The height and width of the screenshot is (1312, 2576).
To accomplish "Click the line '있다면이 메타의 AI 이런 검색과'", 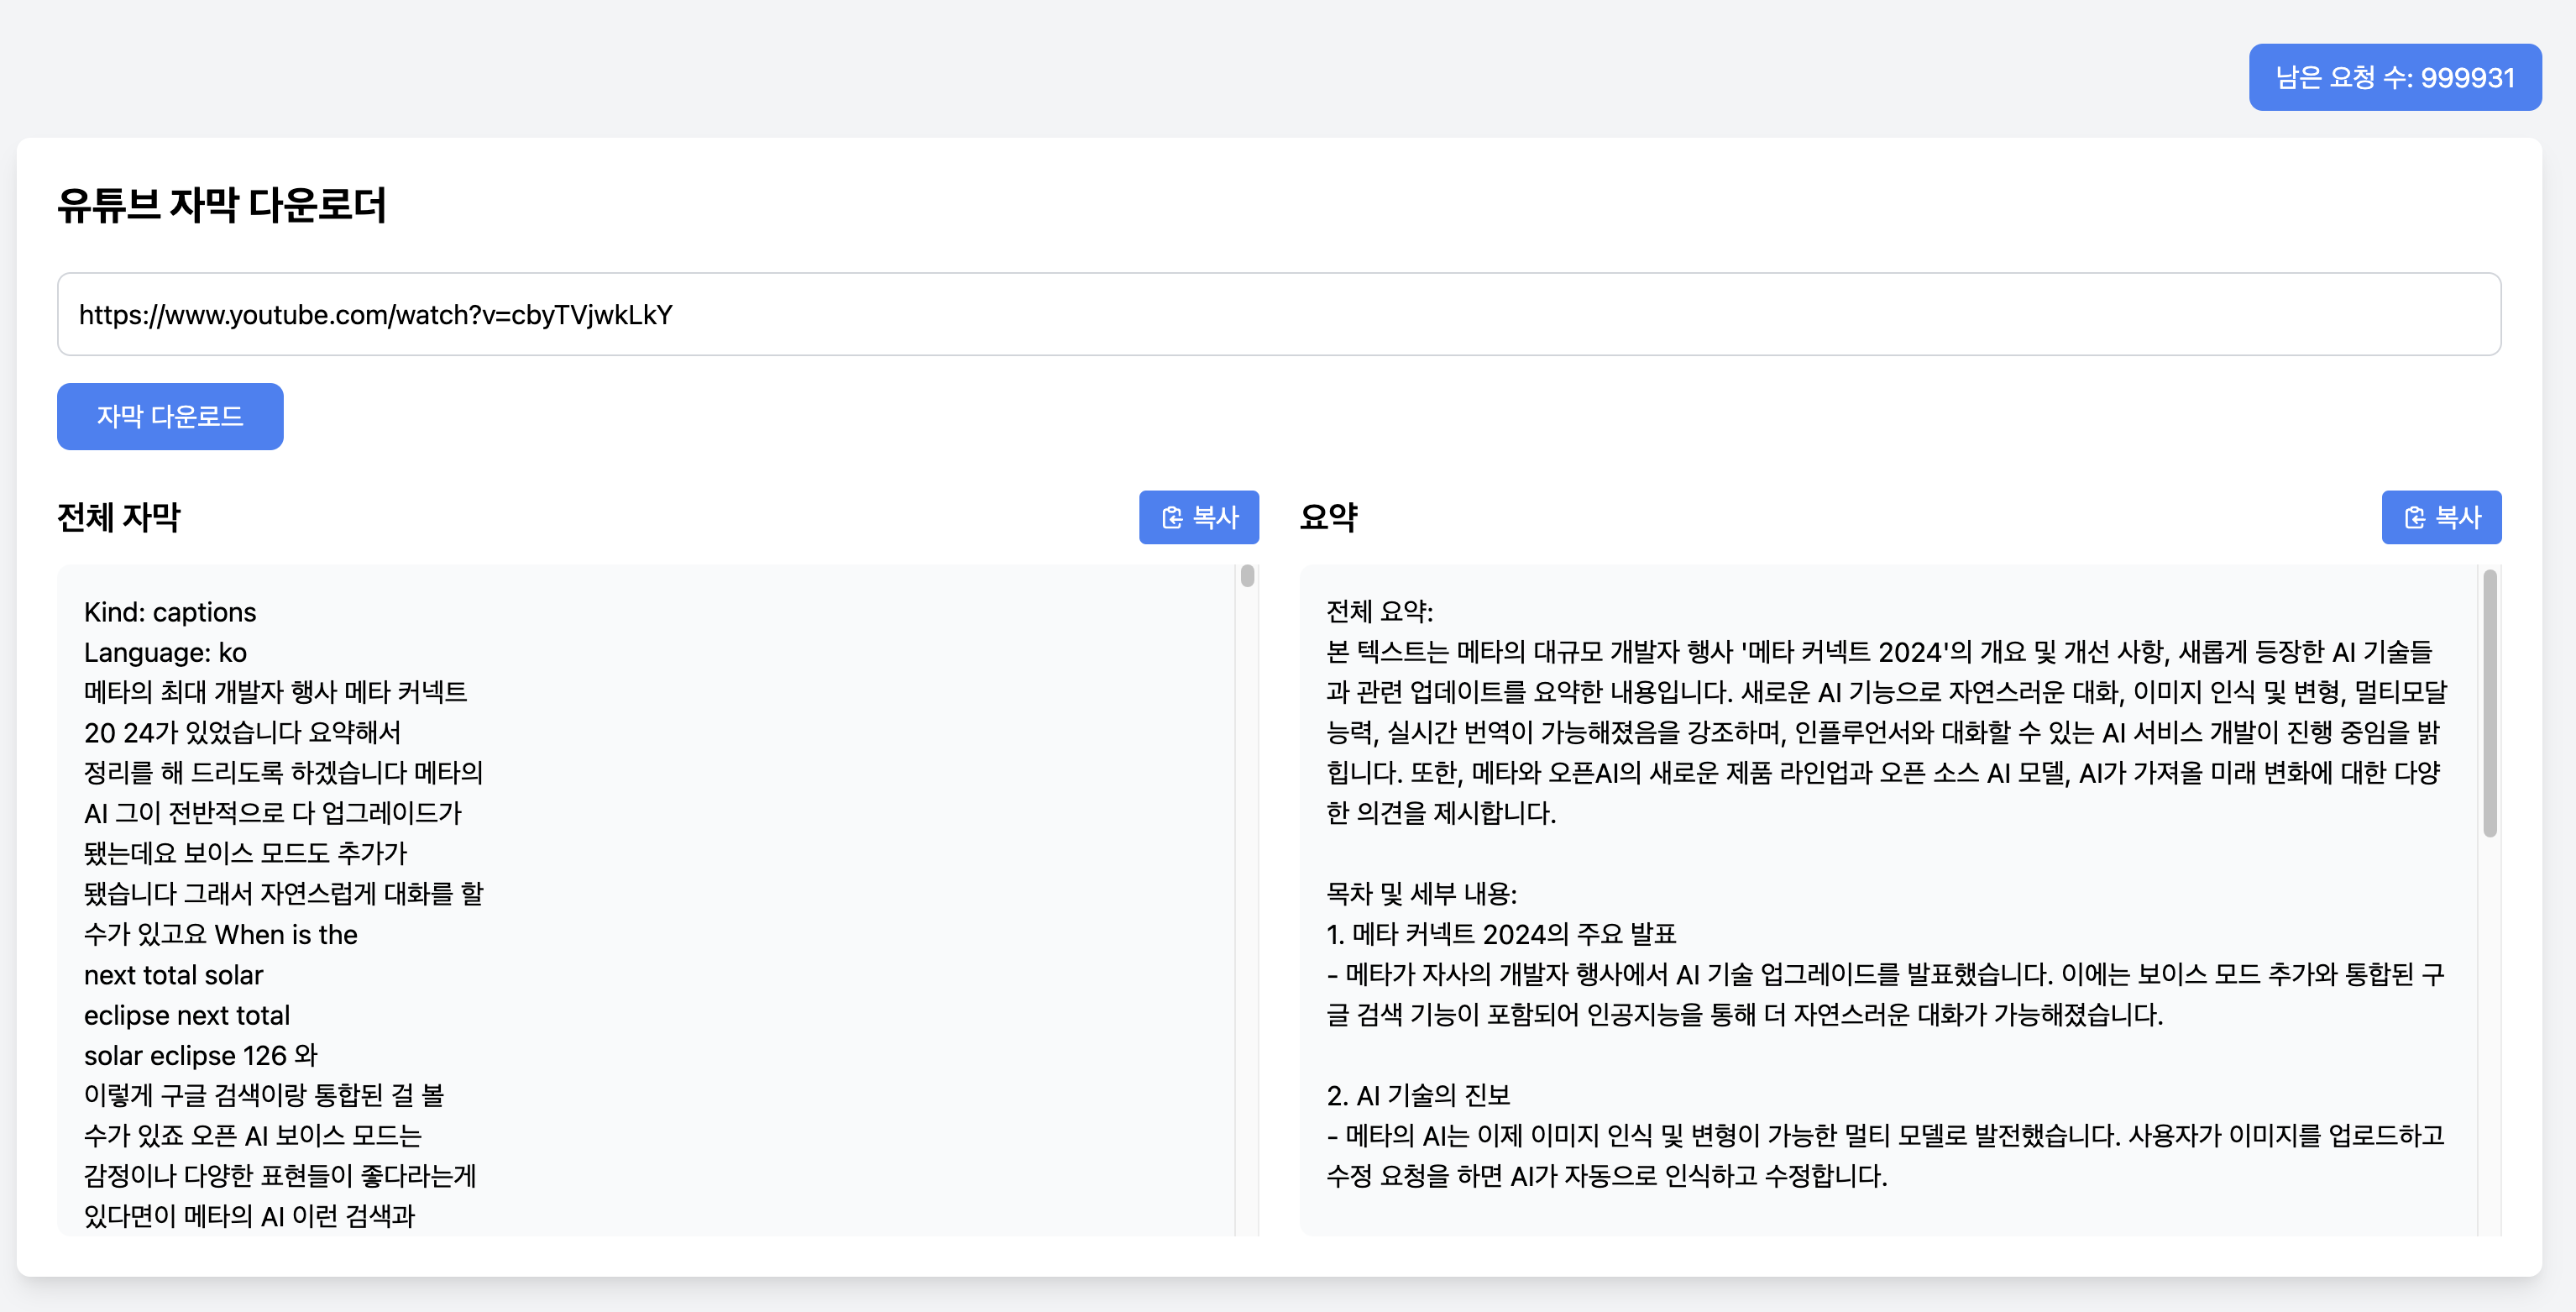I will coord(249,1216).
